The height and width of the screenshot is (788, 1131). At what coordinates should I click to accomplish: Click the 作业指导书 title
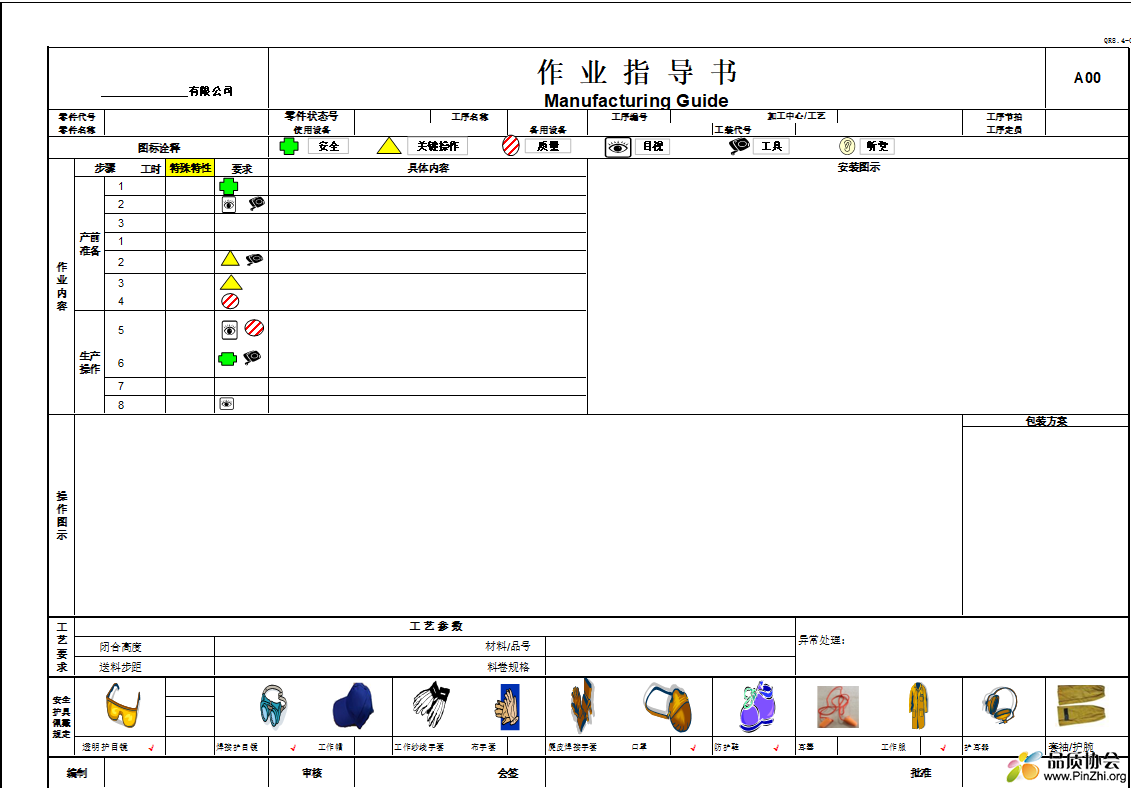637,72
